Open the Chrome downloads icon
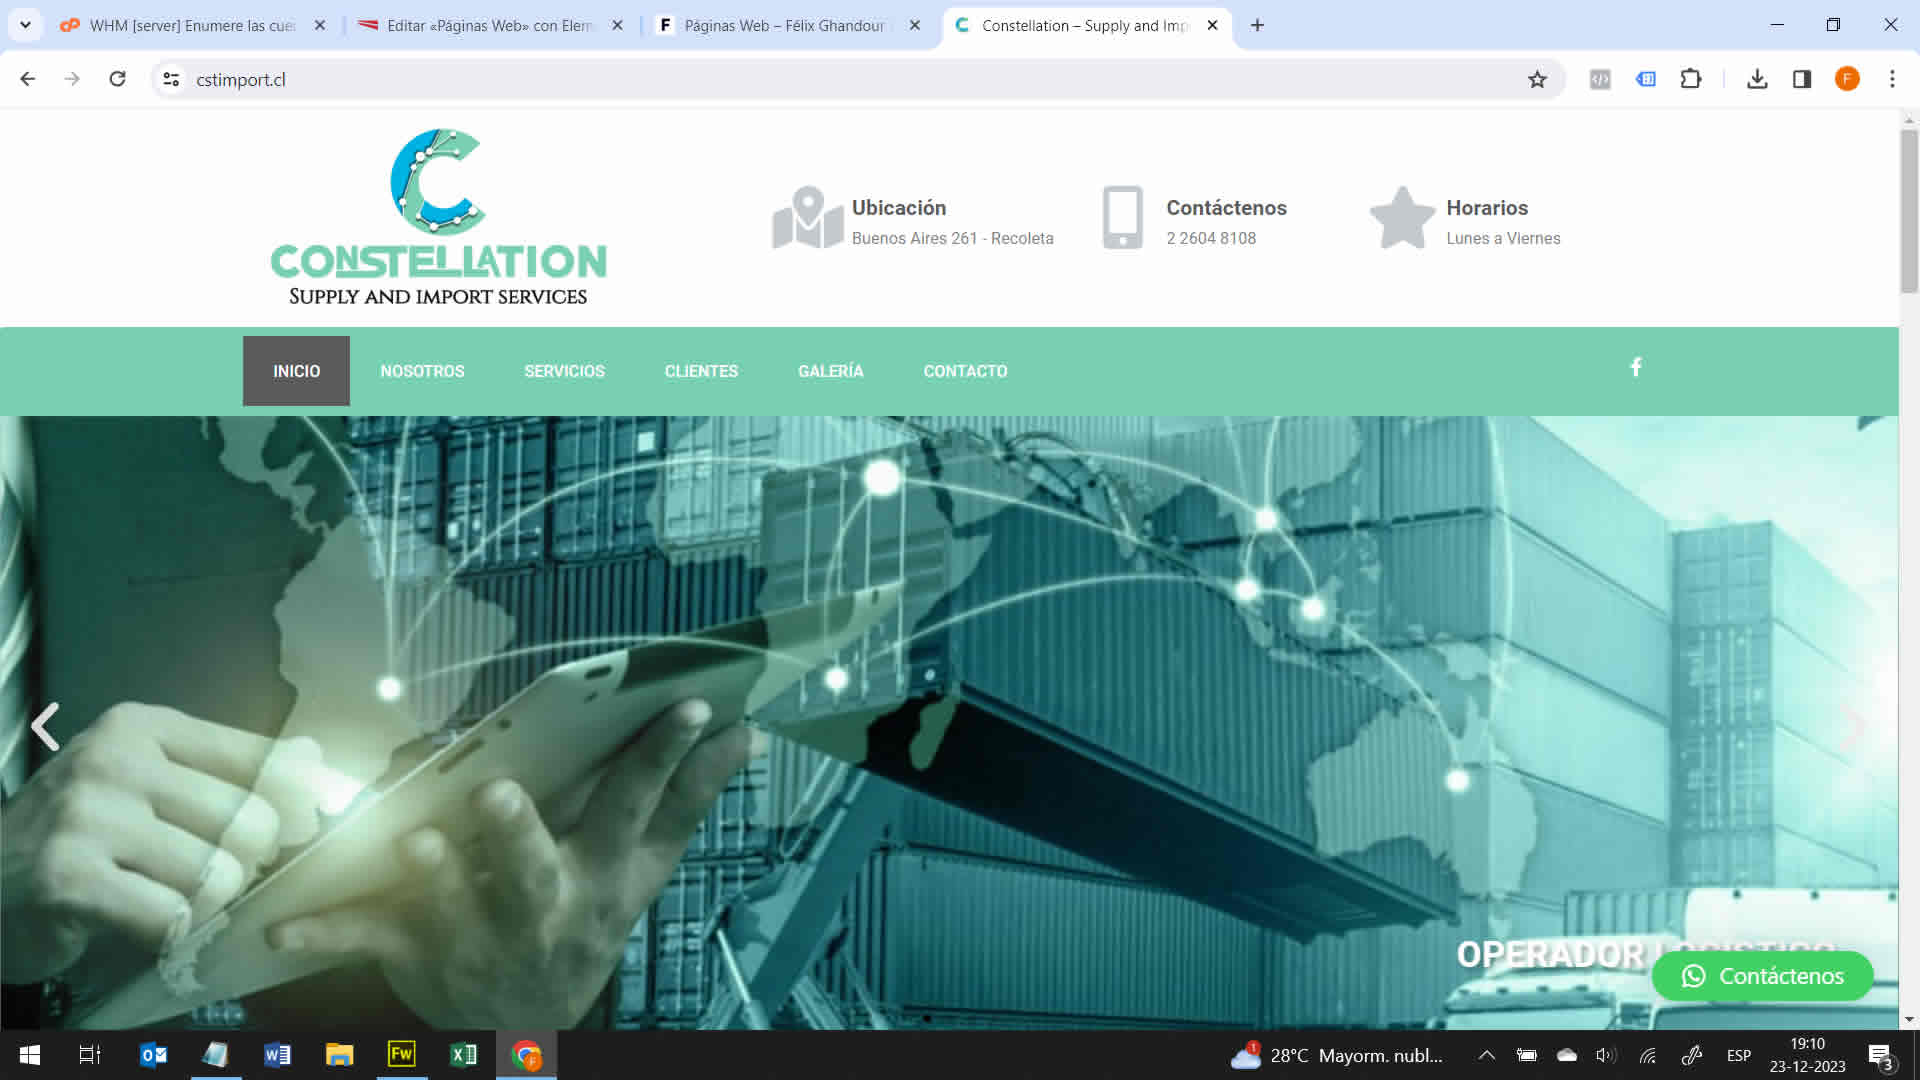This screenshot has width=1920, height=1080. (x=1757, y=79)
